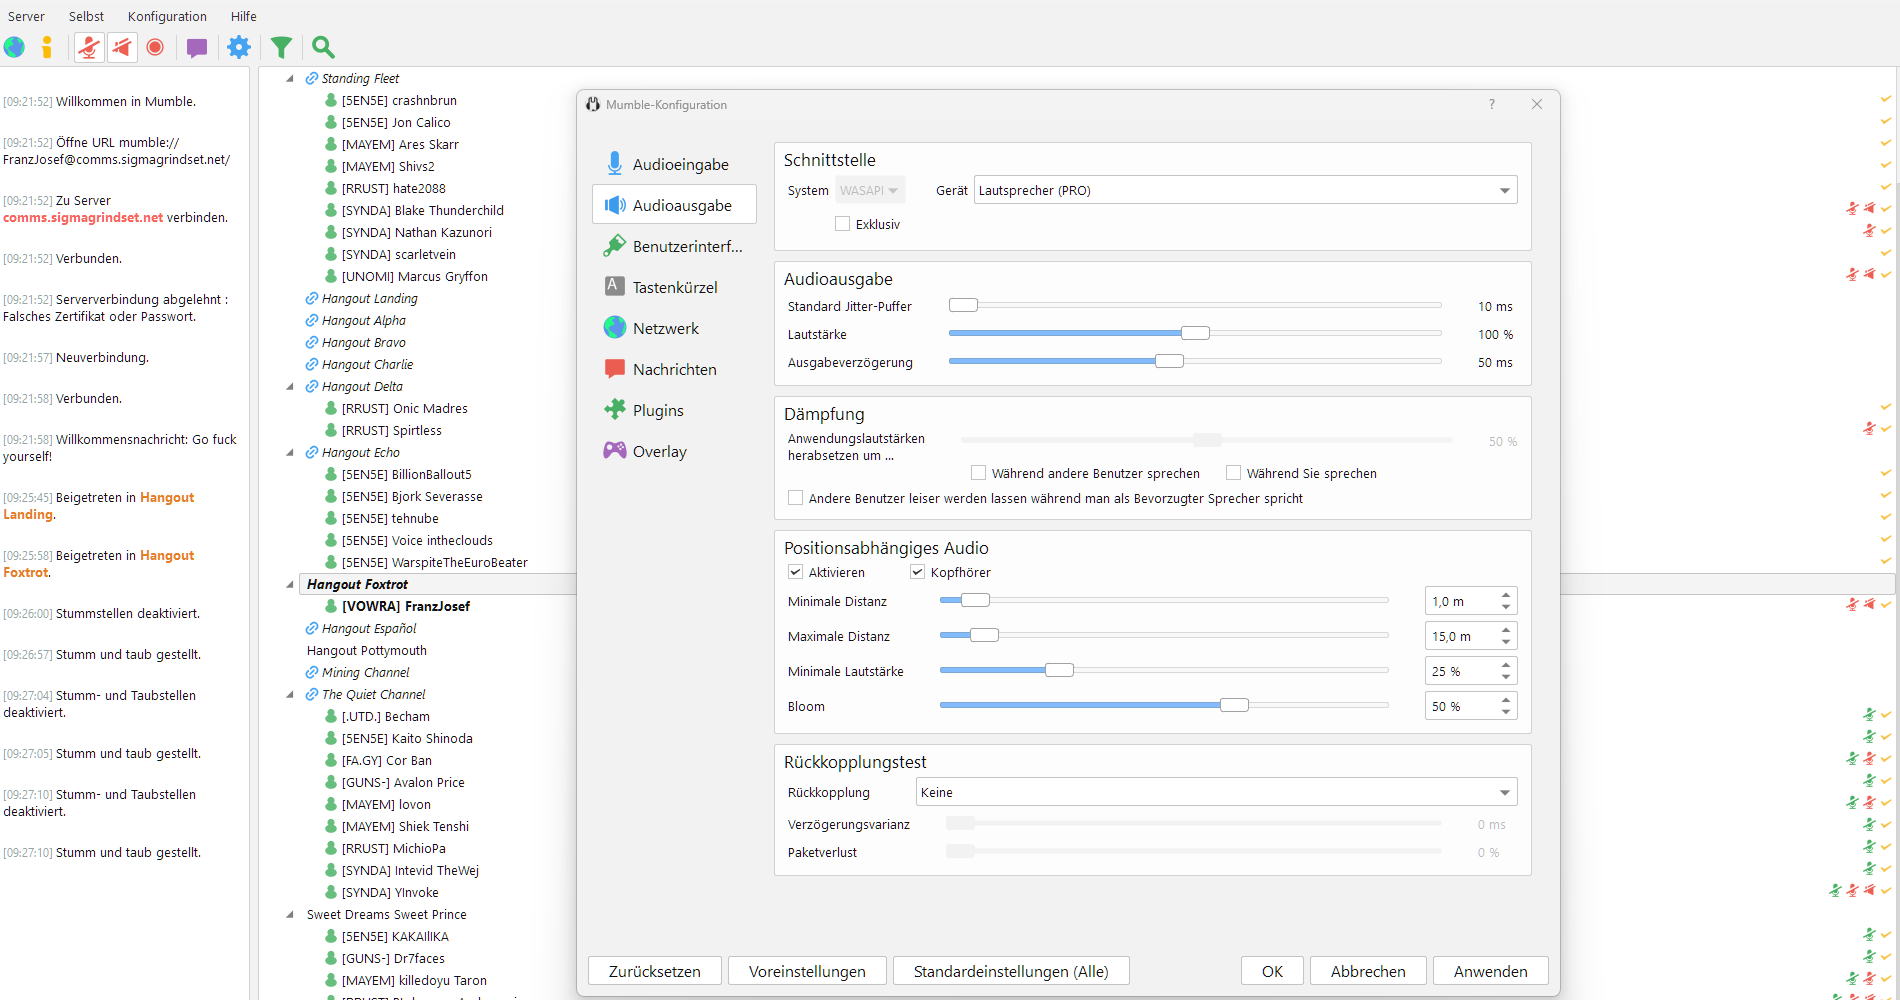
Task: Collapse The Quiet Channel tree node
Action: [290, 694]
